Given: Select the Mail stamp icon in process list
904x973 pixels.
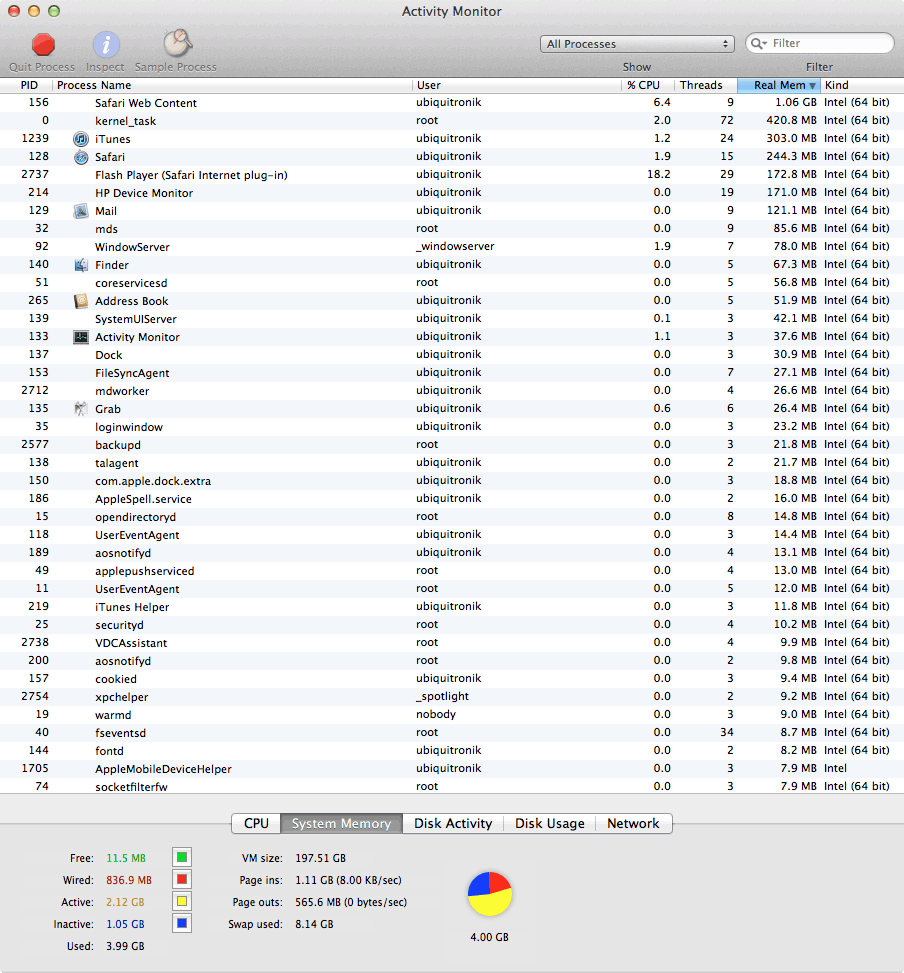Looking at the screenshot, I should pos(81,211).
